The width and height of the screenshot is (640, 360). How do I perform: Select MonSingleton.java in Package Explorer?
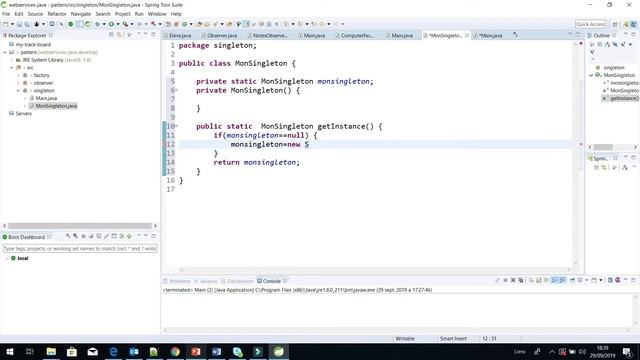[56, 106]
